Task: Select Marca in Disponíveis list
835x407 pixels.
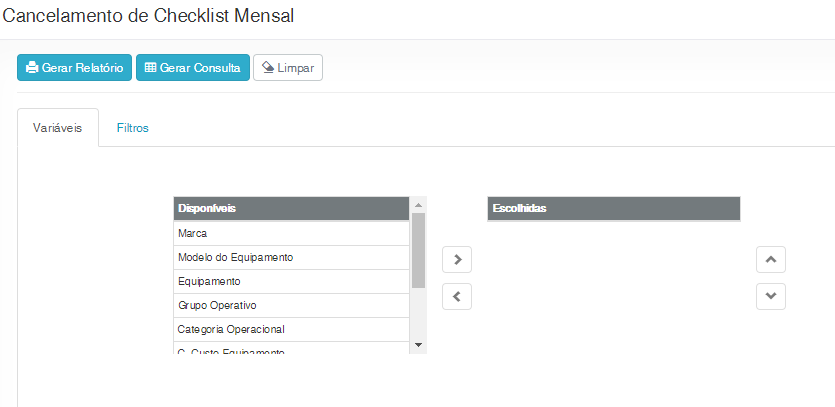Action: click(x=291, y=233)
